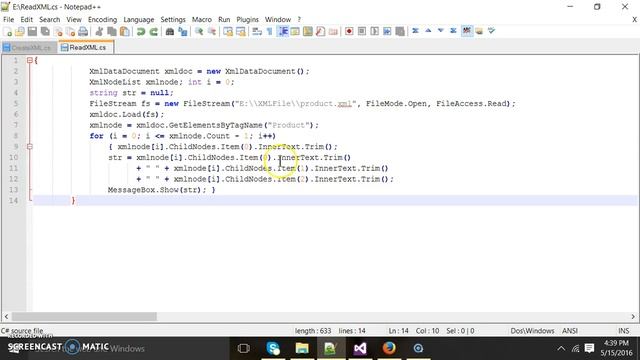Click the horizontal scrollbar thumb

coord(84,317)
